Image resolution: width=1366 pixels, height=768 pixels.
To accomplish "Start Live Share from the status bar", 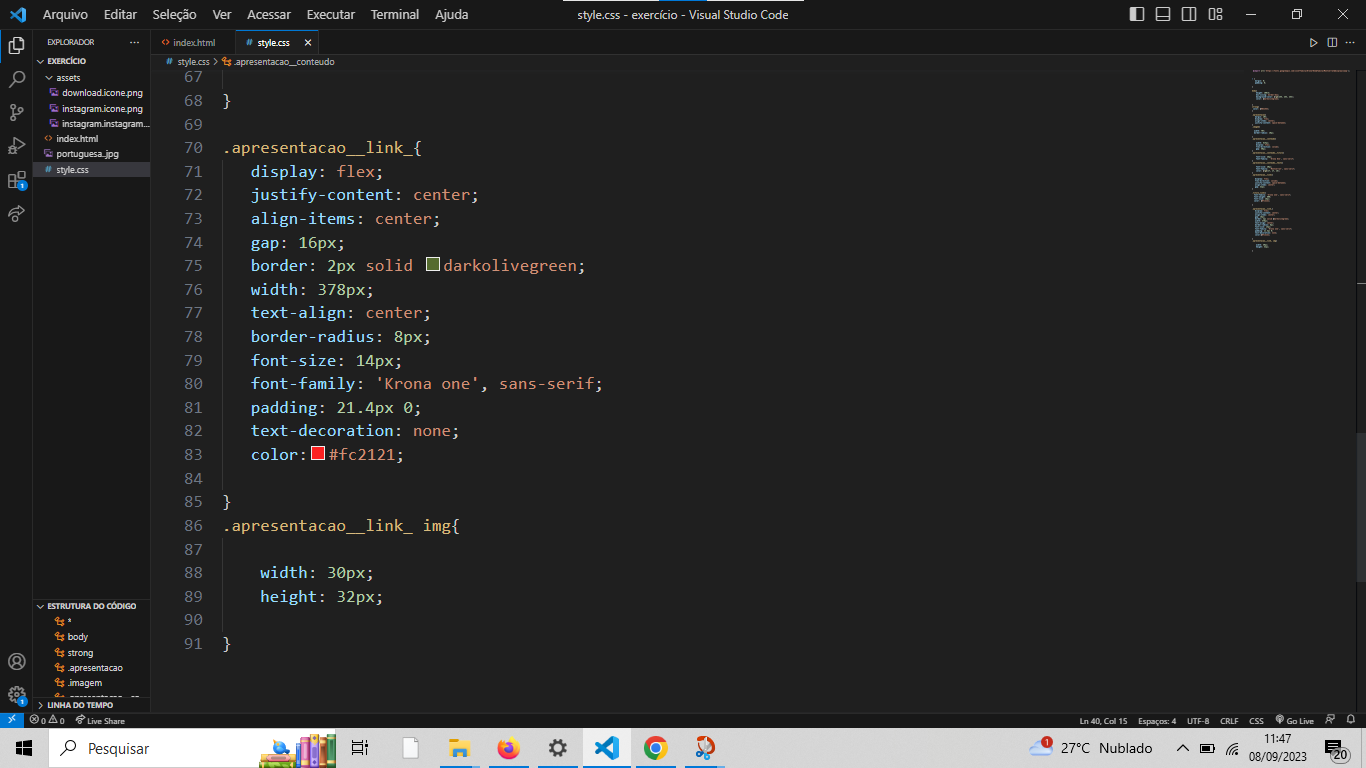I will [x=100, y=720].
